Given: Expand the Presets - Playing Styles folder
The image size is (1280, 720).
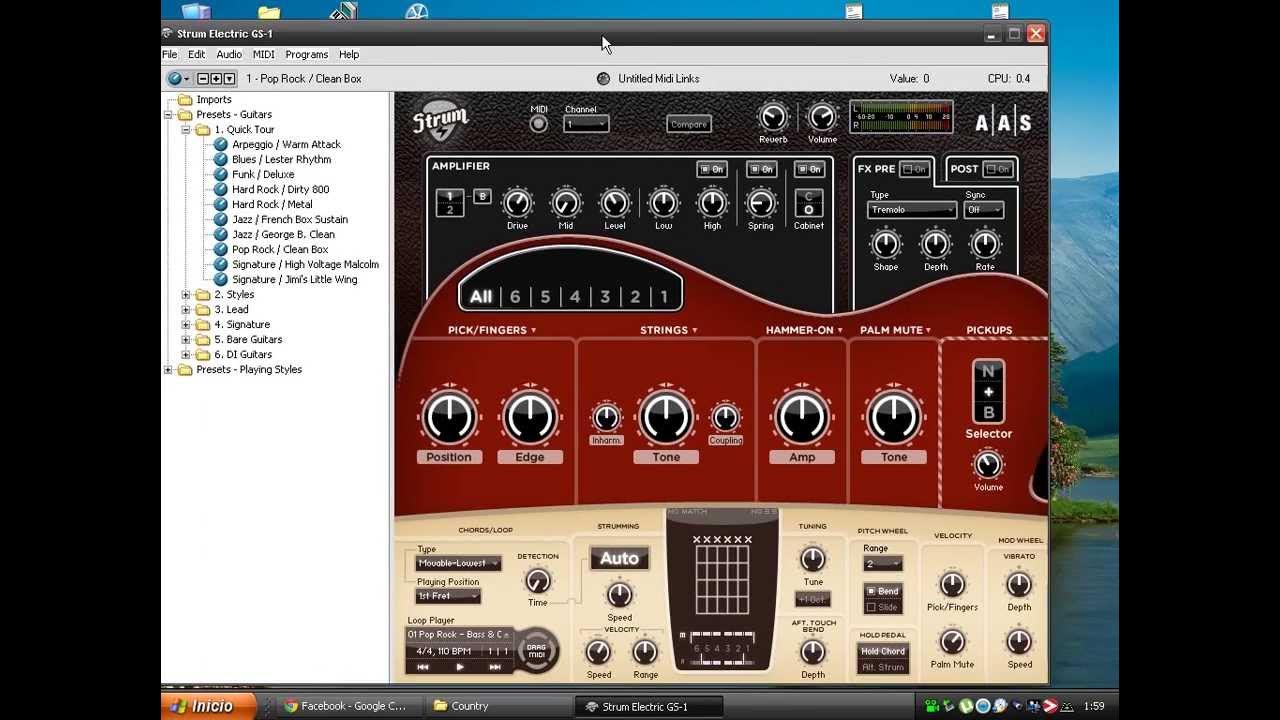Looking at the screenshot, I should click(x=168, y=369).
